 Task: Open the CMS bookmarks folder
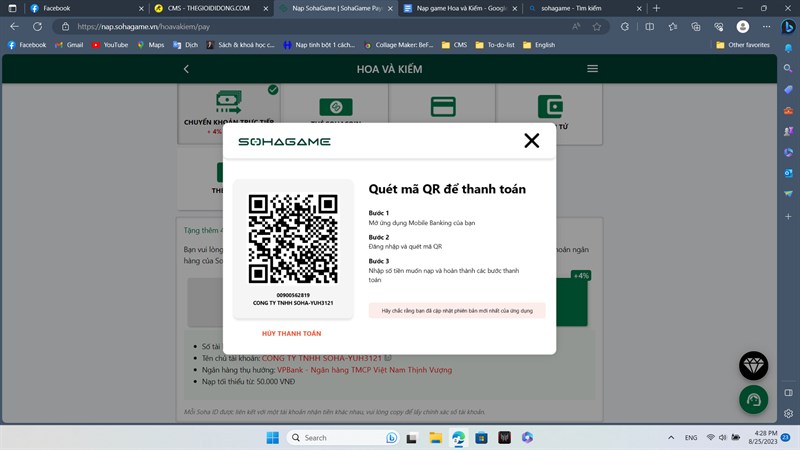click(454, 45)
